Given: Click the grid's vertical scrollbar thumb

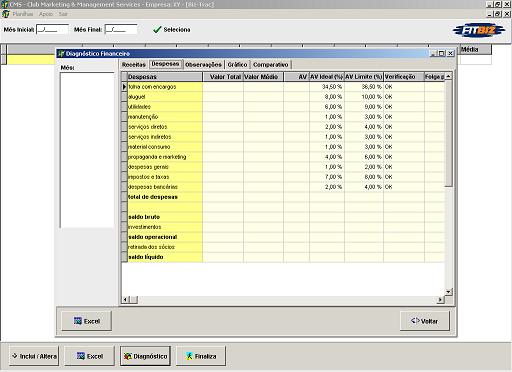Looking at the screenshot, I should 448,133.
